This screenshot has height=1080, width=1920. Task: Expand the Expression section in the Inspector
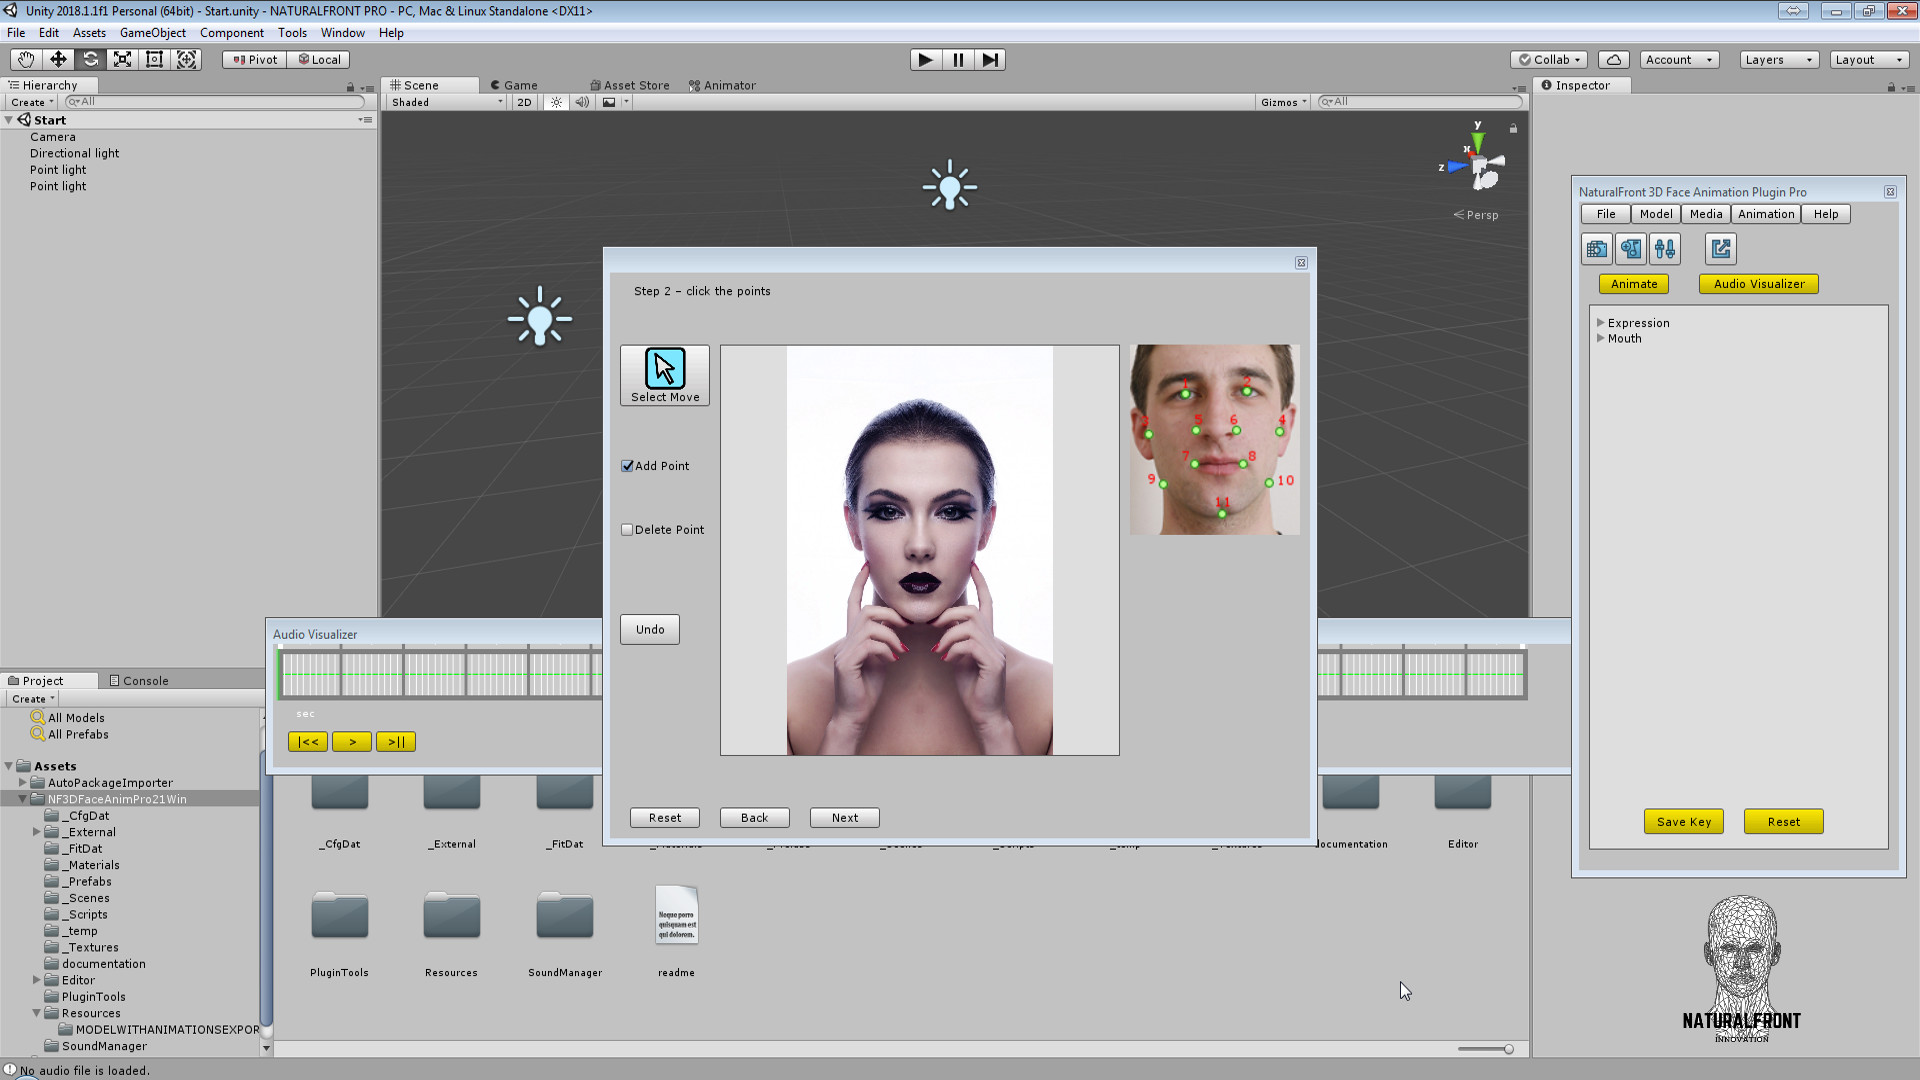1601,322
